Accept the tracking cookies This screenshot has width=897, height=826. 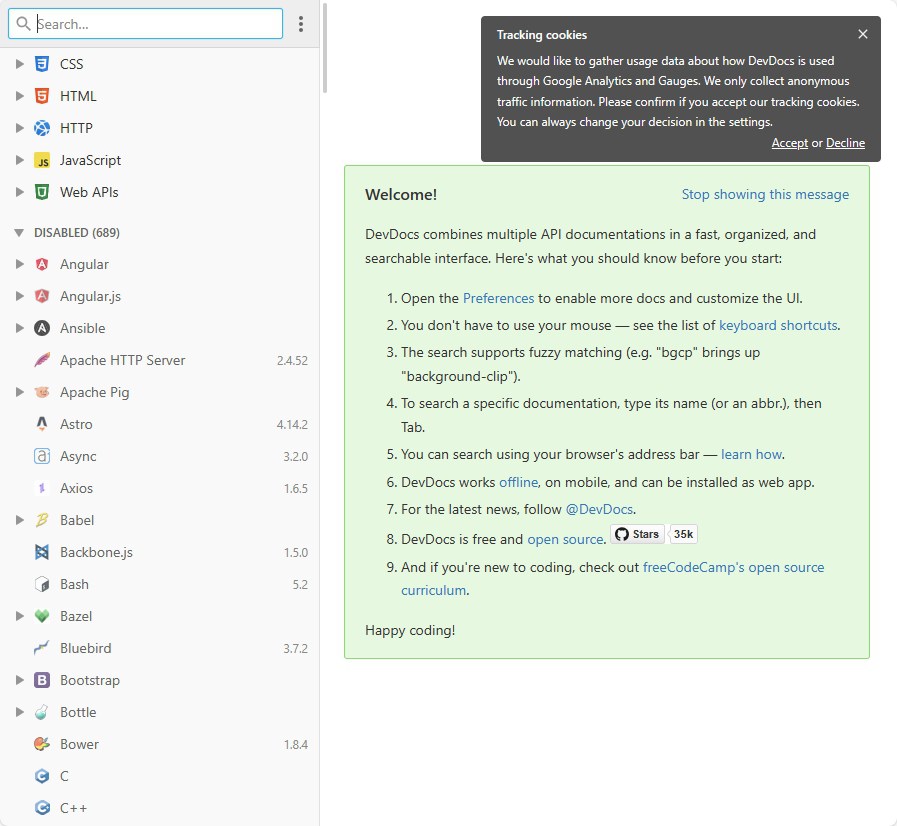coord(789,143)
